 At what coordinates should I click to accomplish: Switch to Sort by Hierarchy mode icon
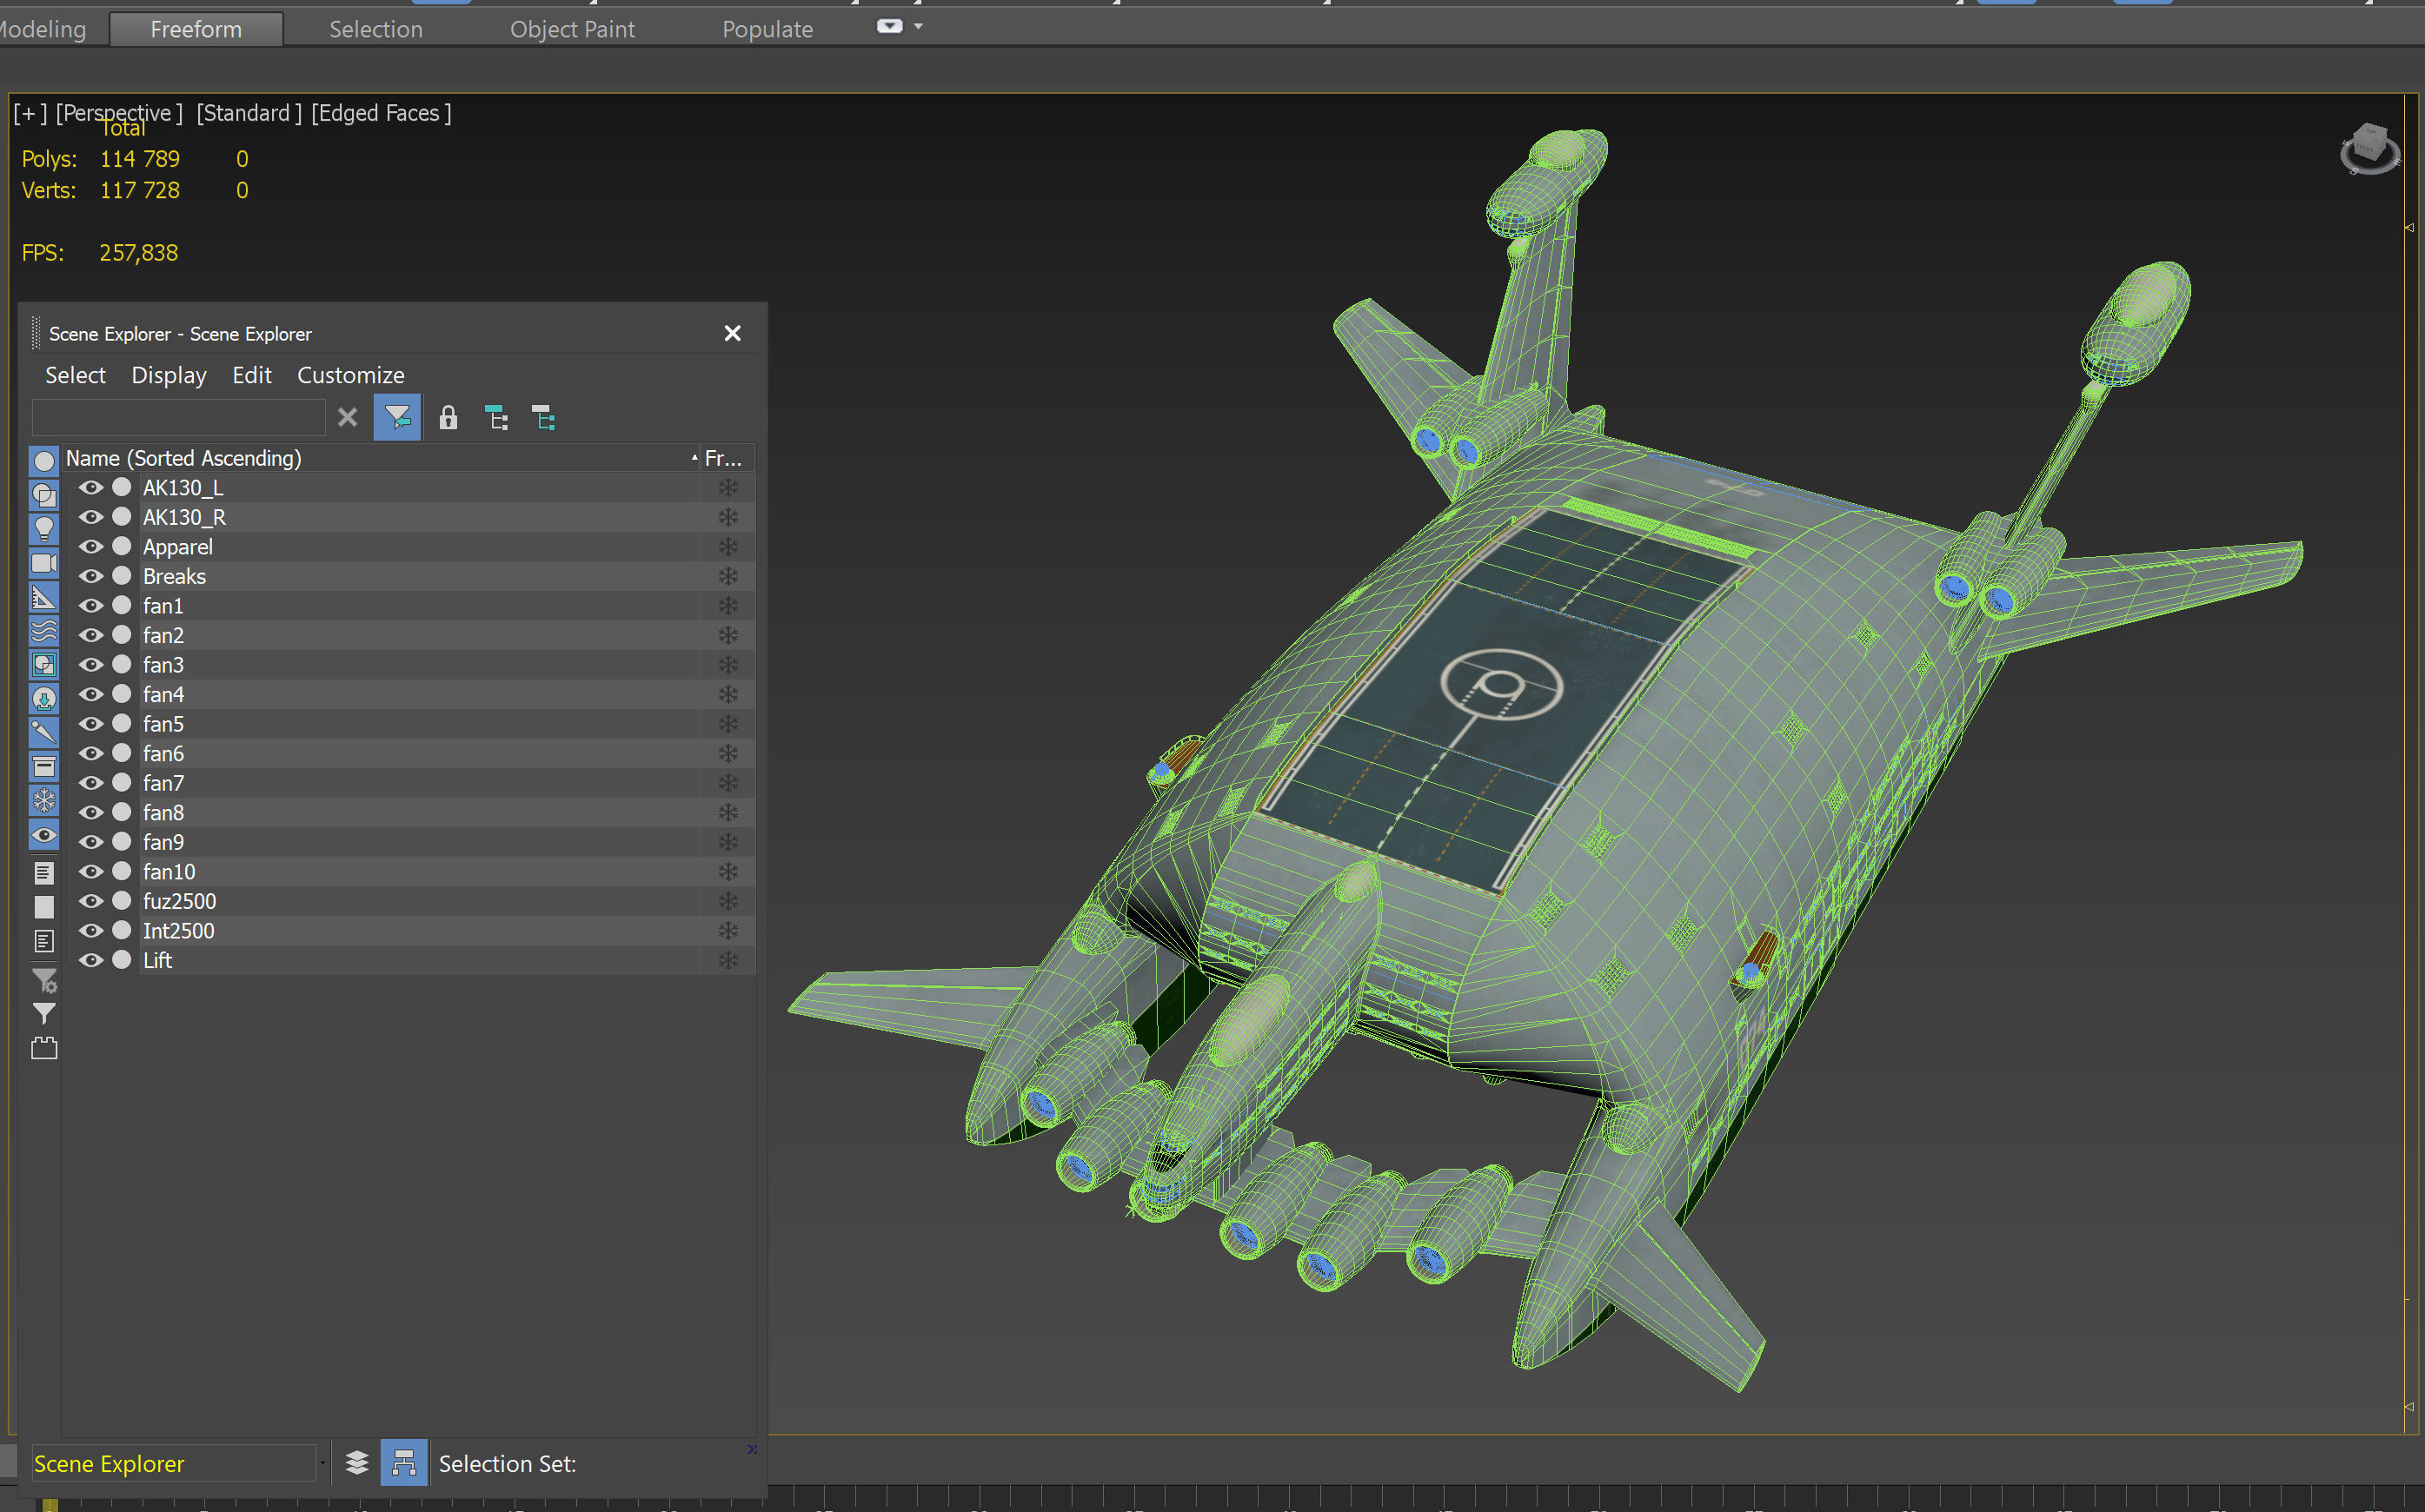404,1463
